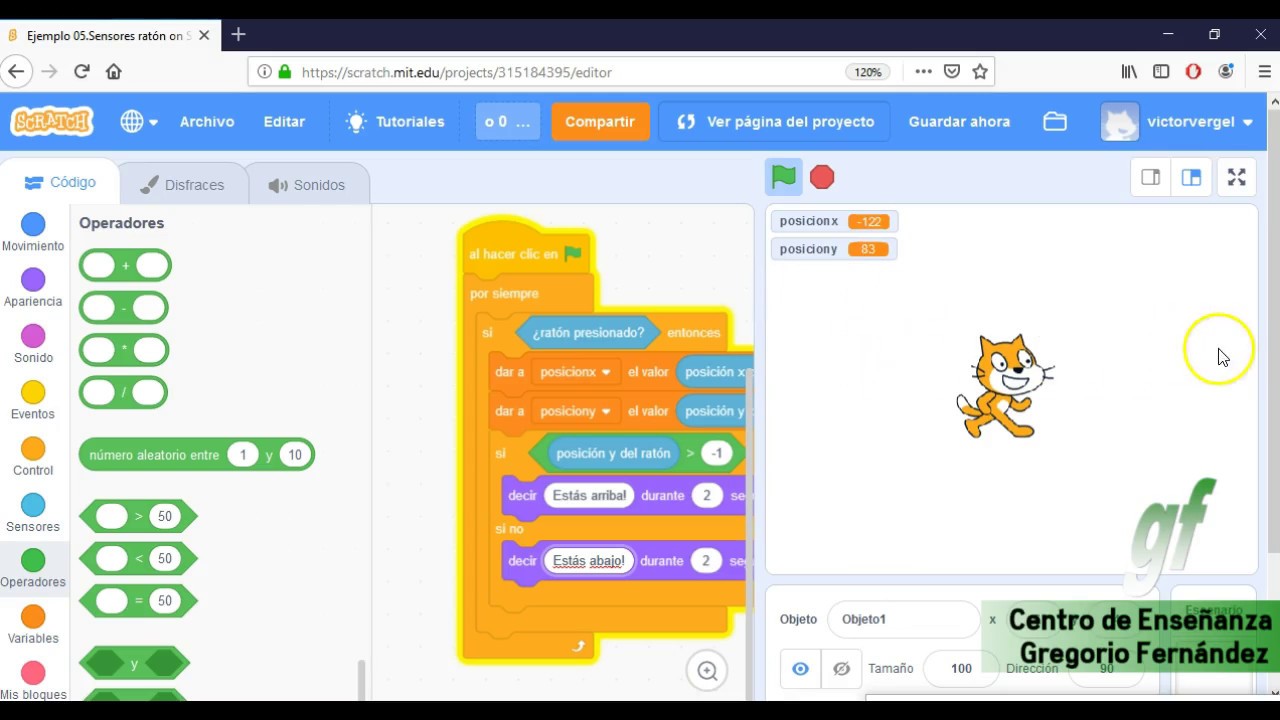Open Tutoriales with lightbulb icon
Screen dimensions: 1280x720
395,121
